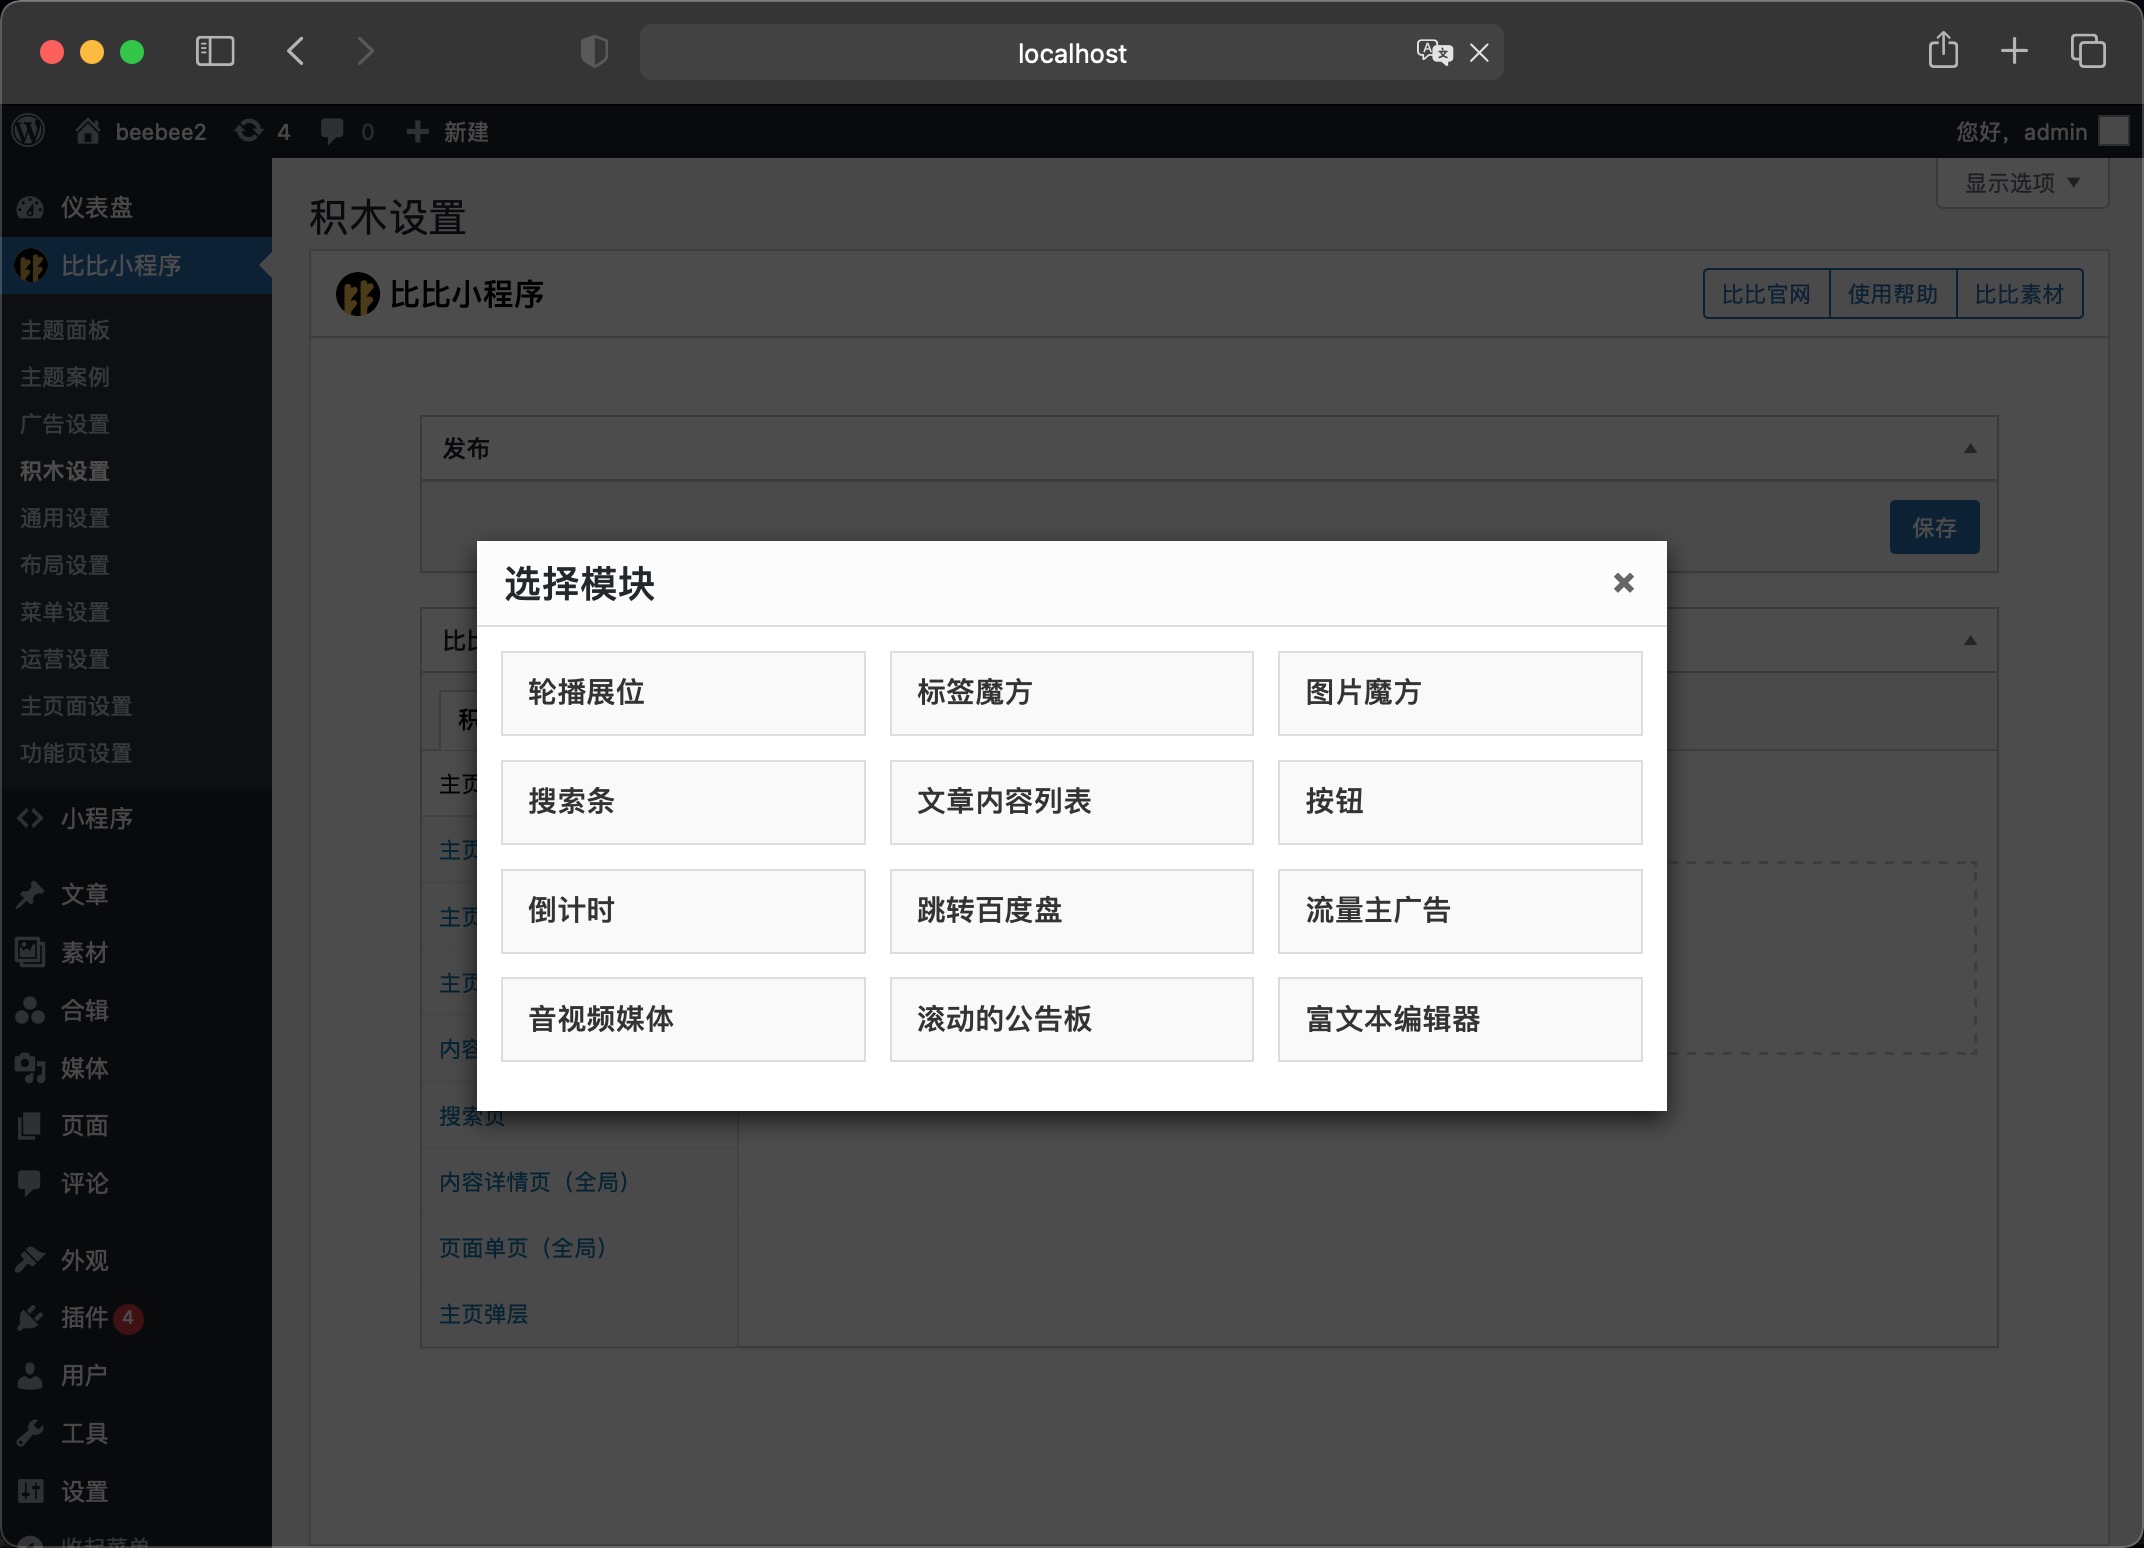
Task: Show Safari tab overview
Action: coord(2088,51)
